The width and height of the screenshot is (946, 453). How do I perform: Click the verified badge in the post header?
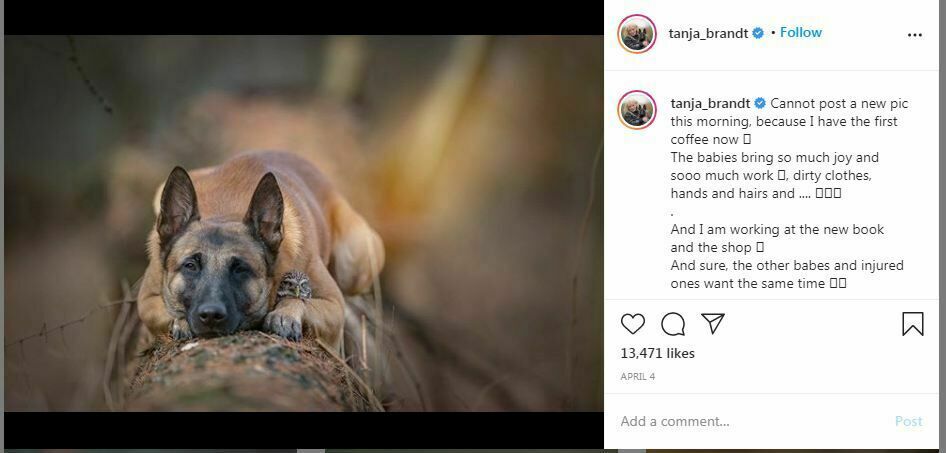pyautogui.click(x=758, y=33)
